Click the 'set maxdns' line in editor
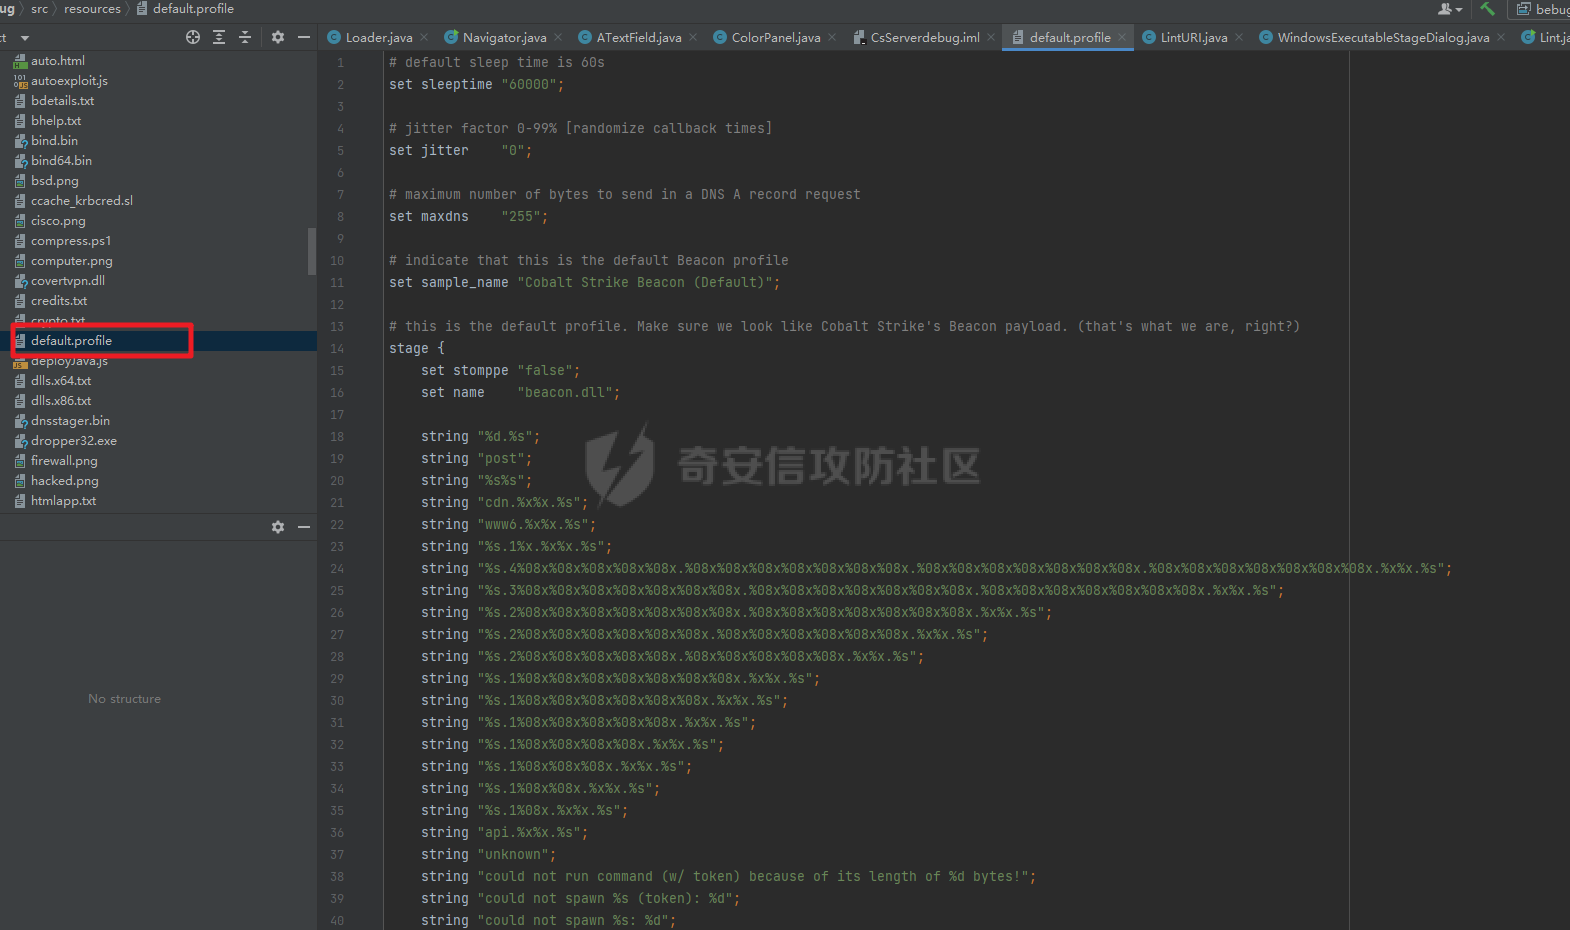The height and width of the screenshot is (930, 1570). [x=469, y=217]
